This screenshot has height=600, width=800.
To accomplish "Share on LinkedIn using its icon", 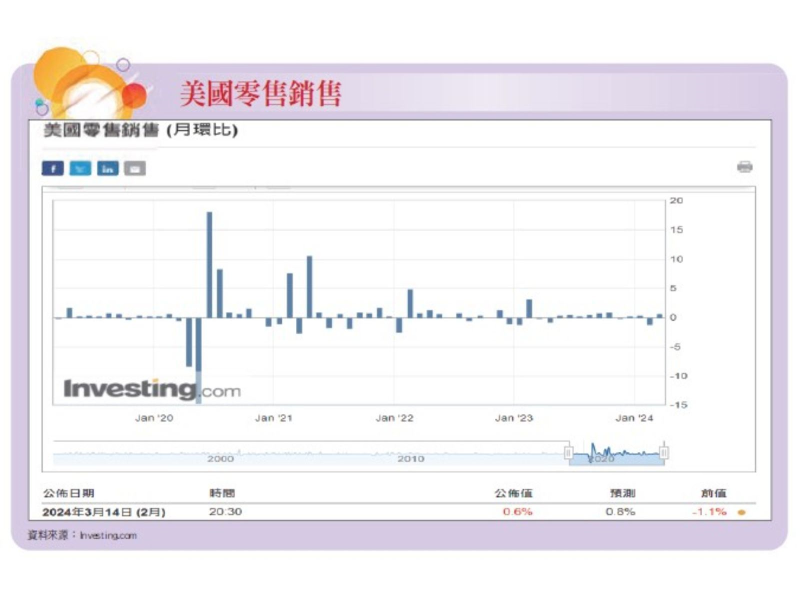I will [x=107, y=168].
